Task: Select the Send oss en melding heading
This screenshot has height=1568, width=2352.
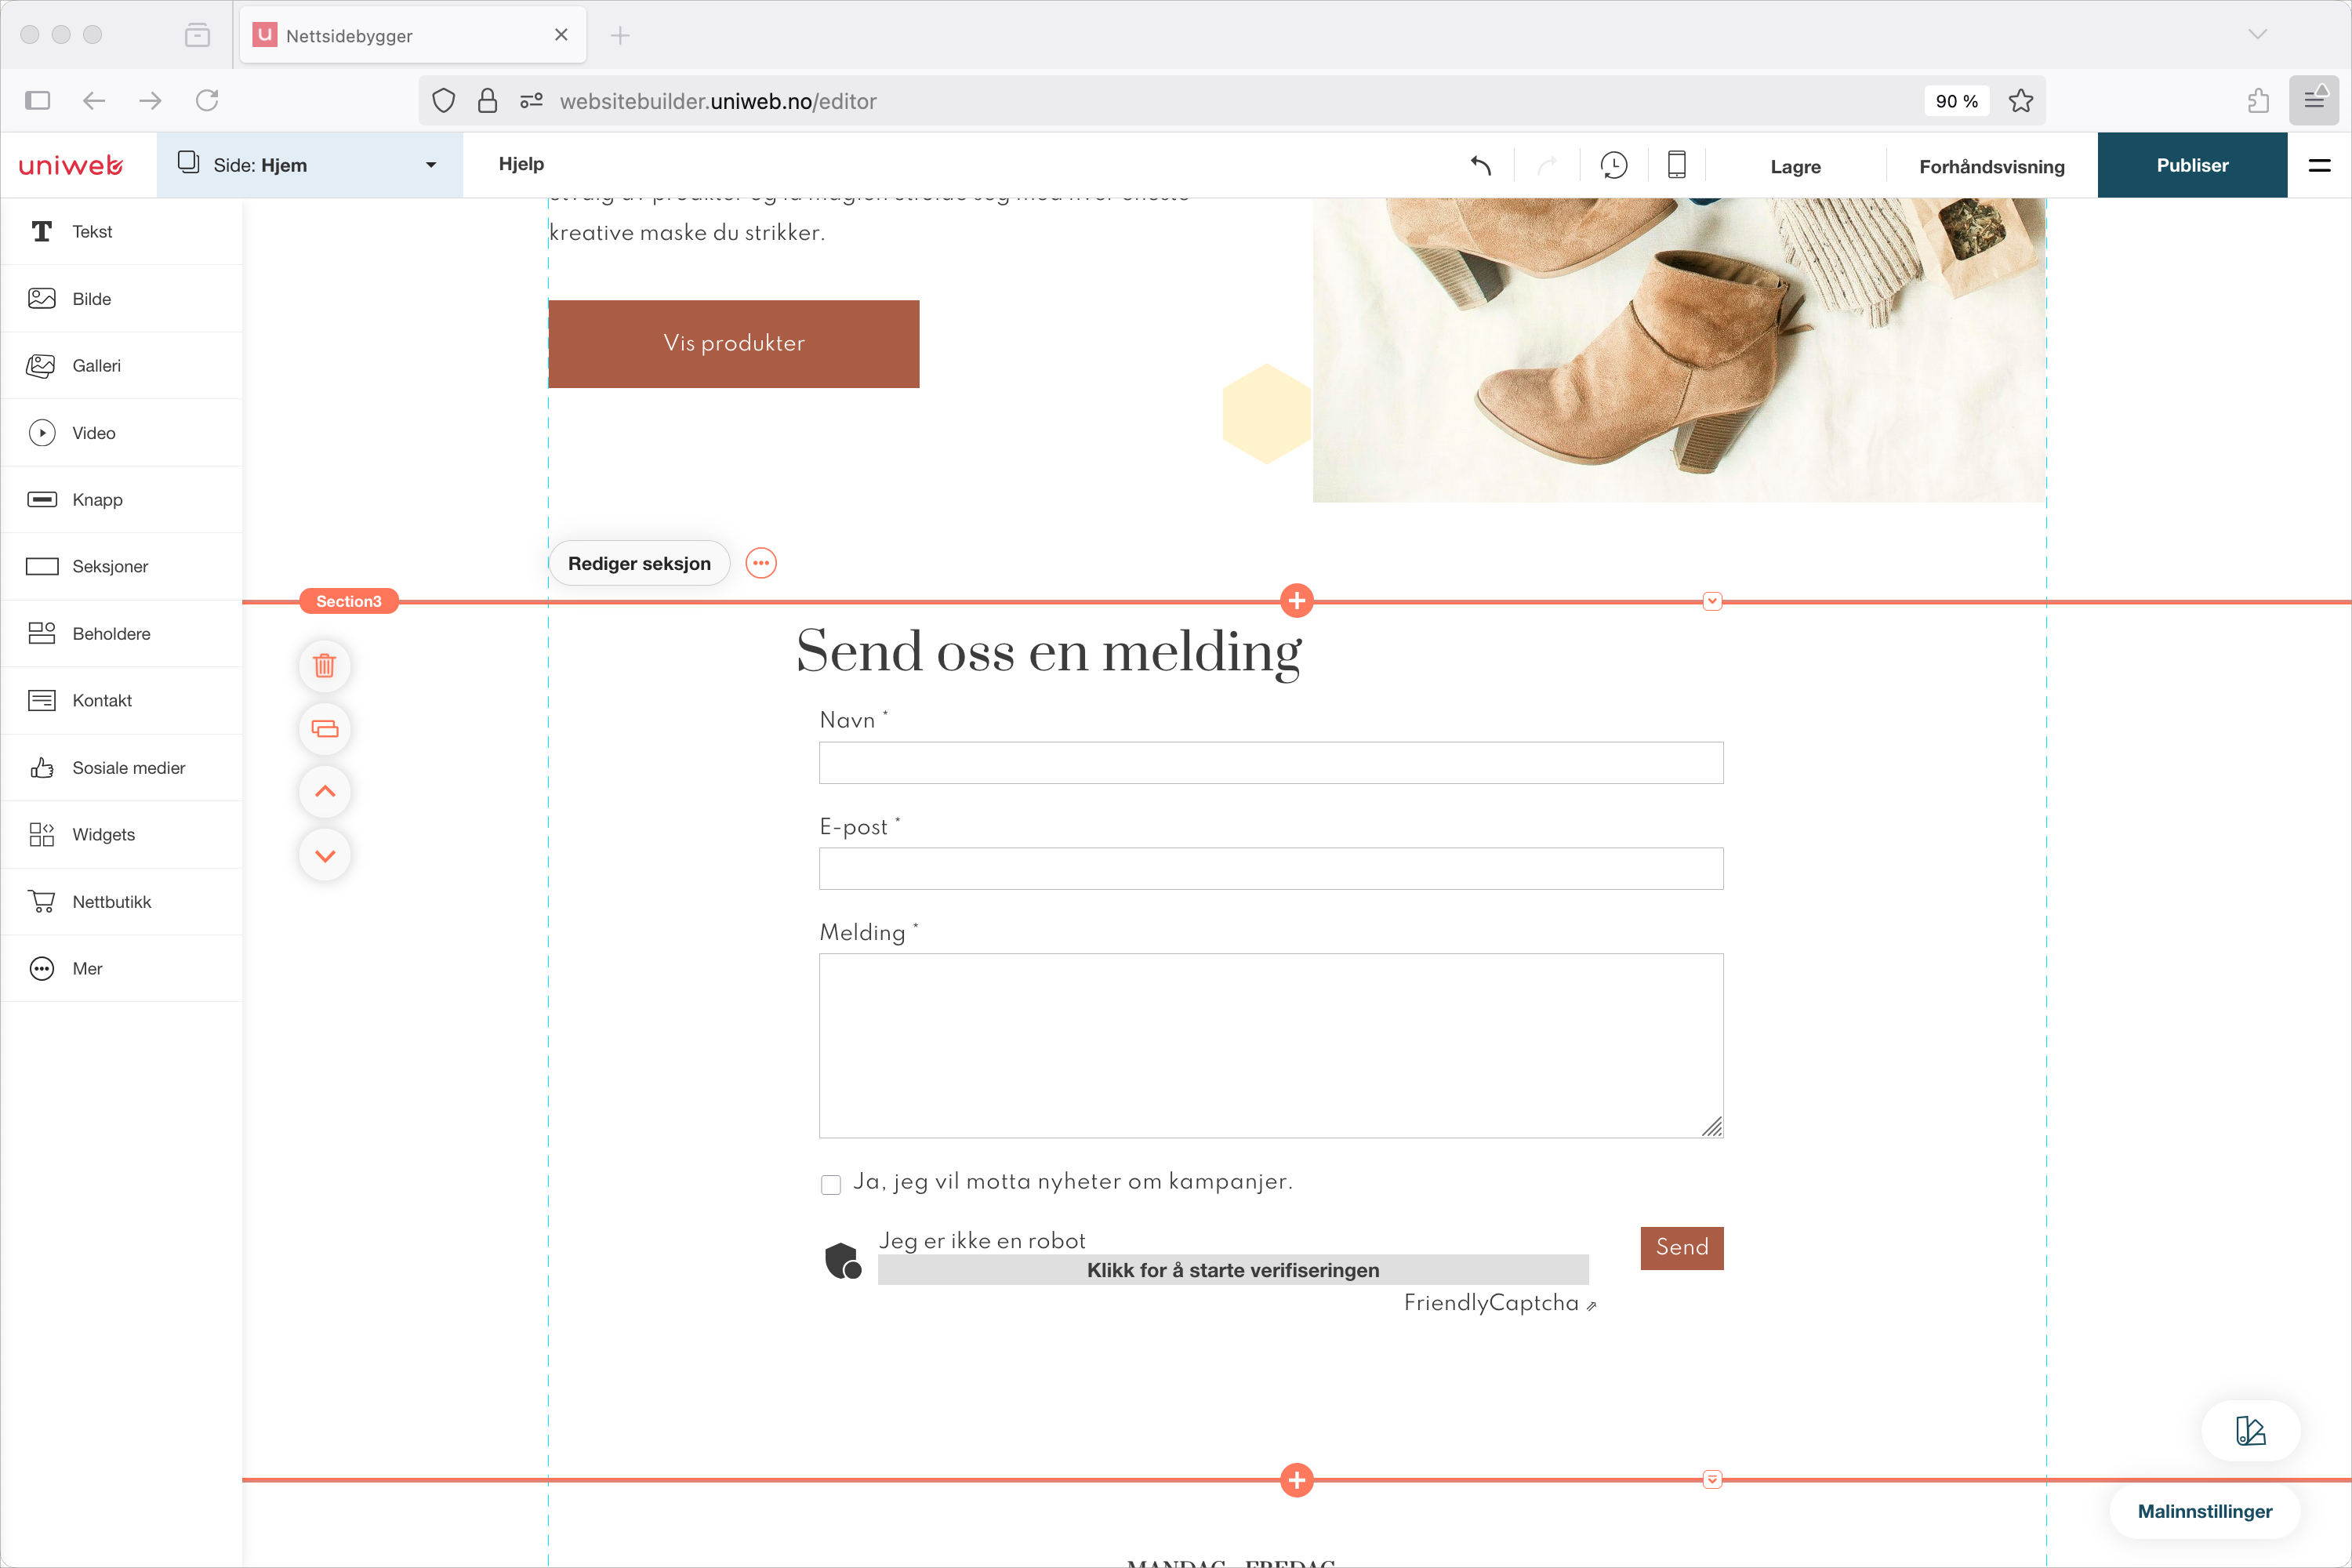Action: pyautogui.click(x=1048, y=652)
